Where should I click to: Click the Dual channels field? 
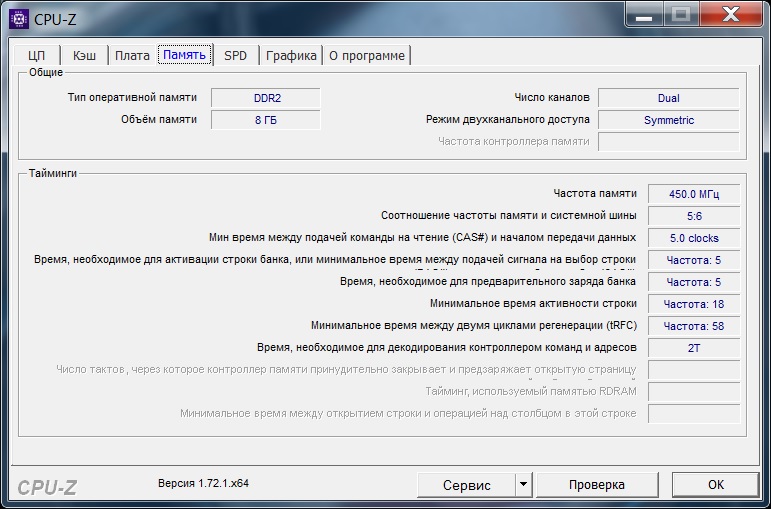[x=669, y=98]
